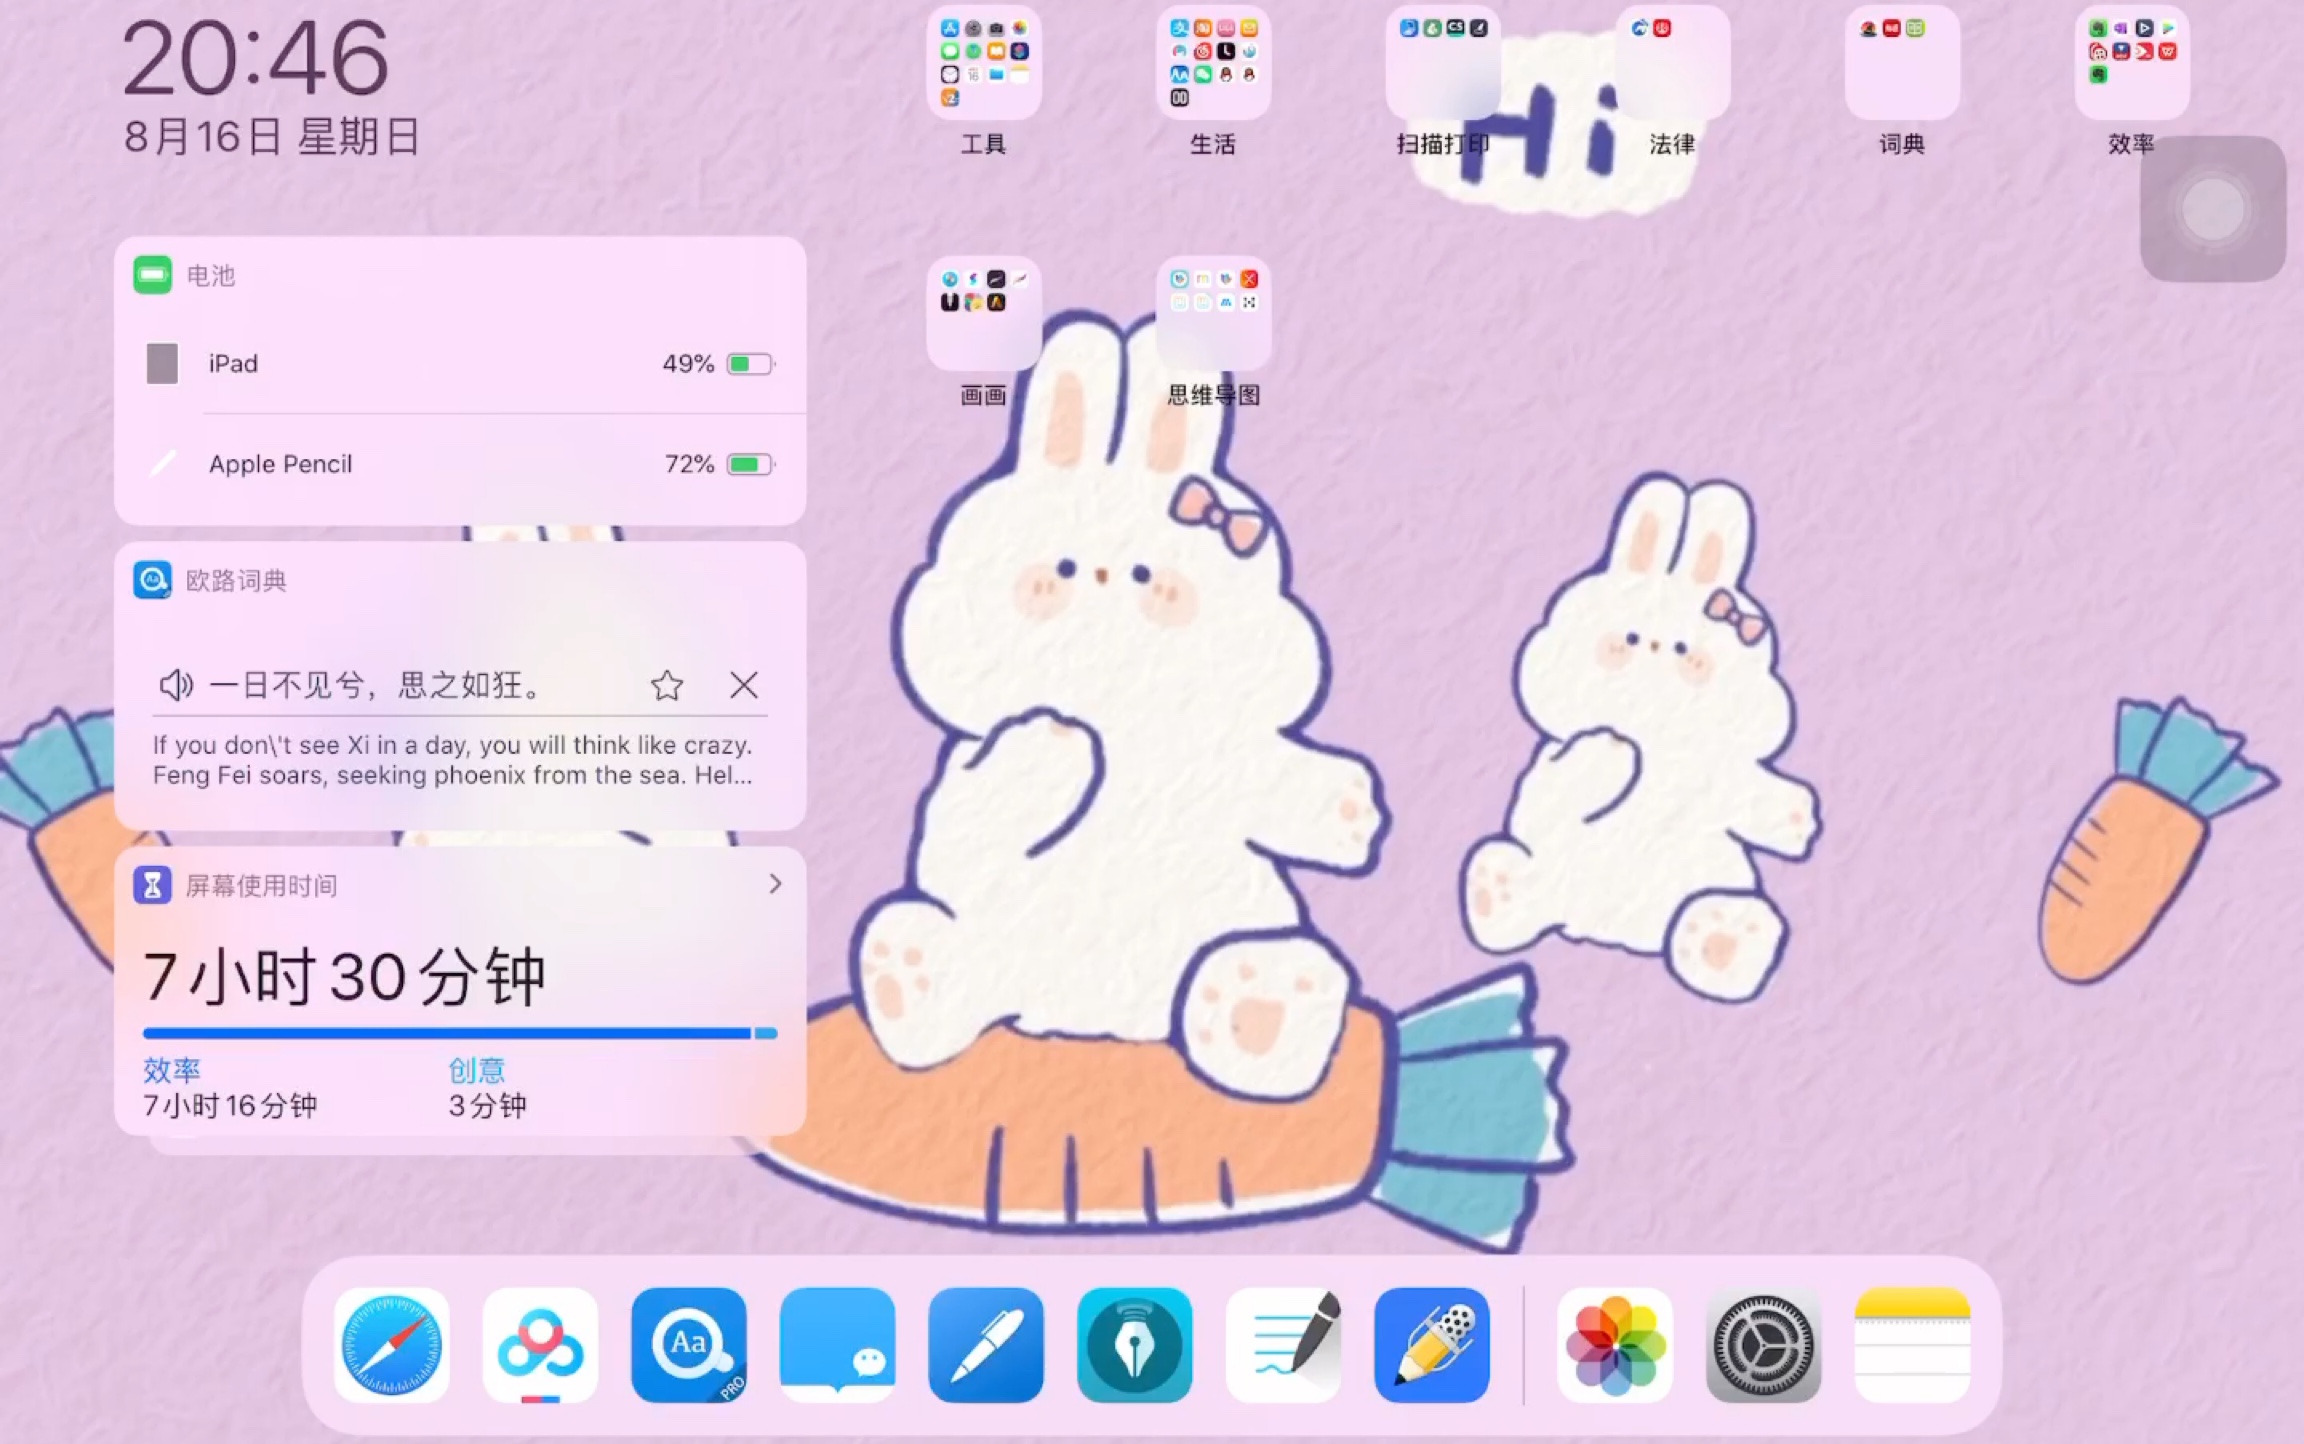Screen dimensions: 2304x1444
Task: Open Baidu Netdisk cloud app in dock
Action: click(540, 1345)
